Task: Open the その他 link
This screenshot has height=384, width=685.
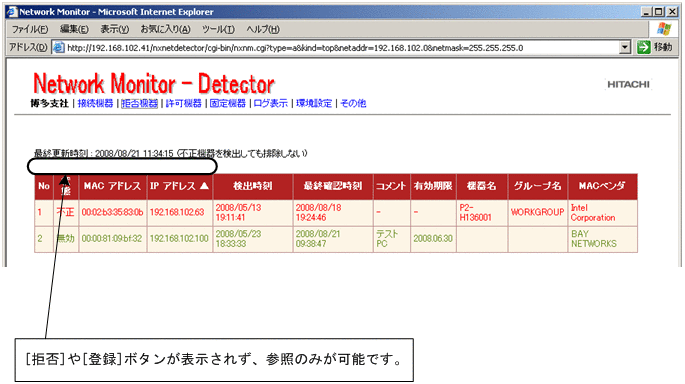Action: (353, 103)
